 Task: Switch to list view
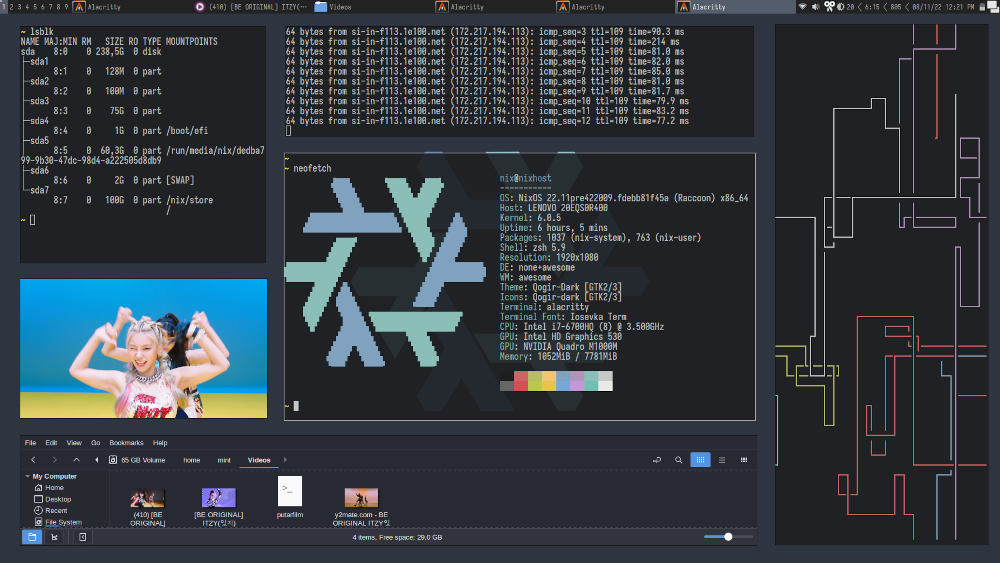pos(722,460)
